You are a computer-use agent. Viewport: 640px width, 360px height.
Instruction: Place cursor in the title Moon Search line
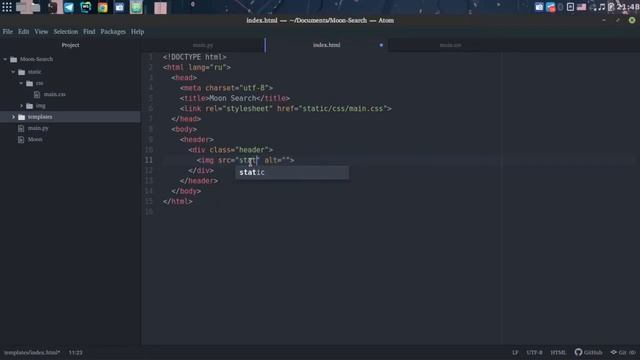click(x=235, y=98)
